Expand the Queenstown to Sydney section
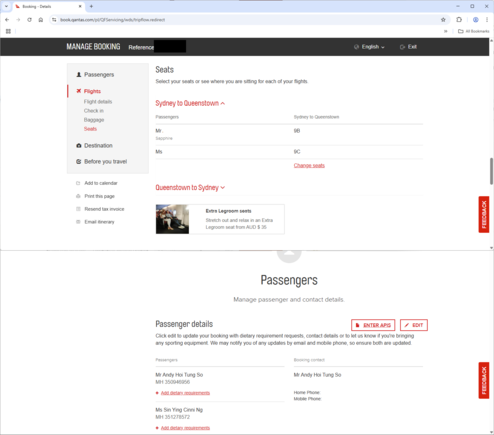The height and width of the screenshot is (435, 494). coord(190,188)
